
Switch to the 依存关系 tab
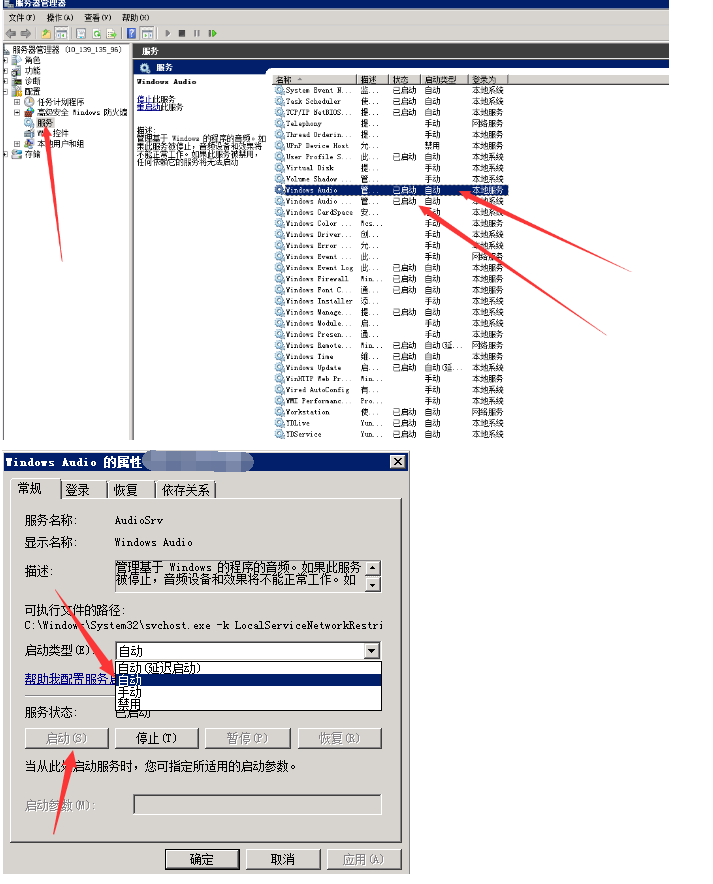[187, 490]
